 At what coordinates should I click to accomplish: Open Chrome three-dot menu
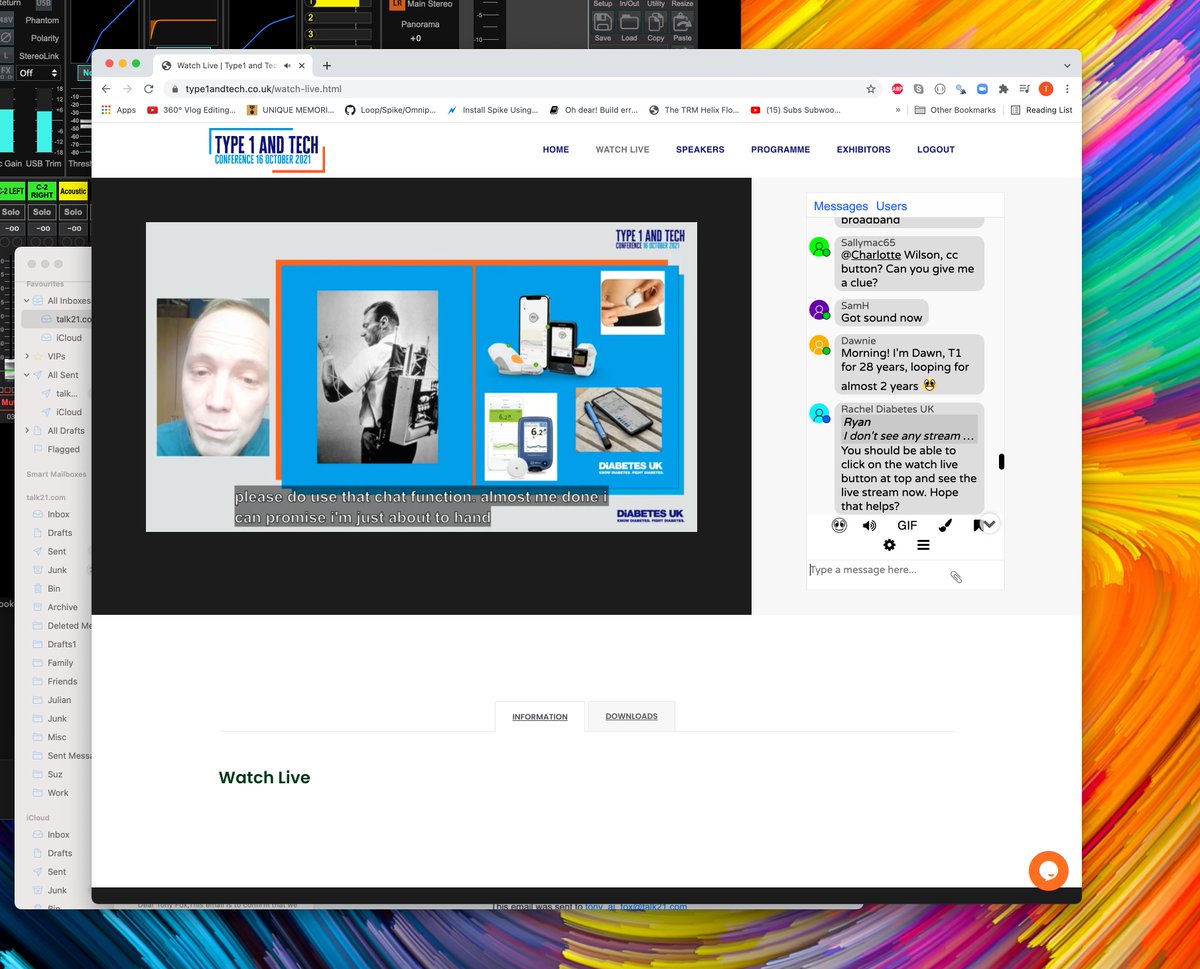point(1067,89)
